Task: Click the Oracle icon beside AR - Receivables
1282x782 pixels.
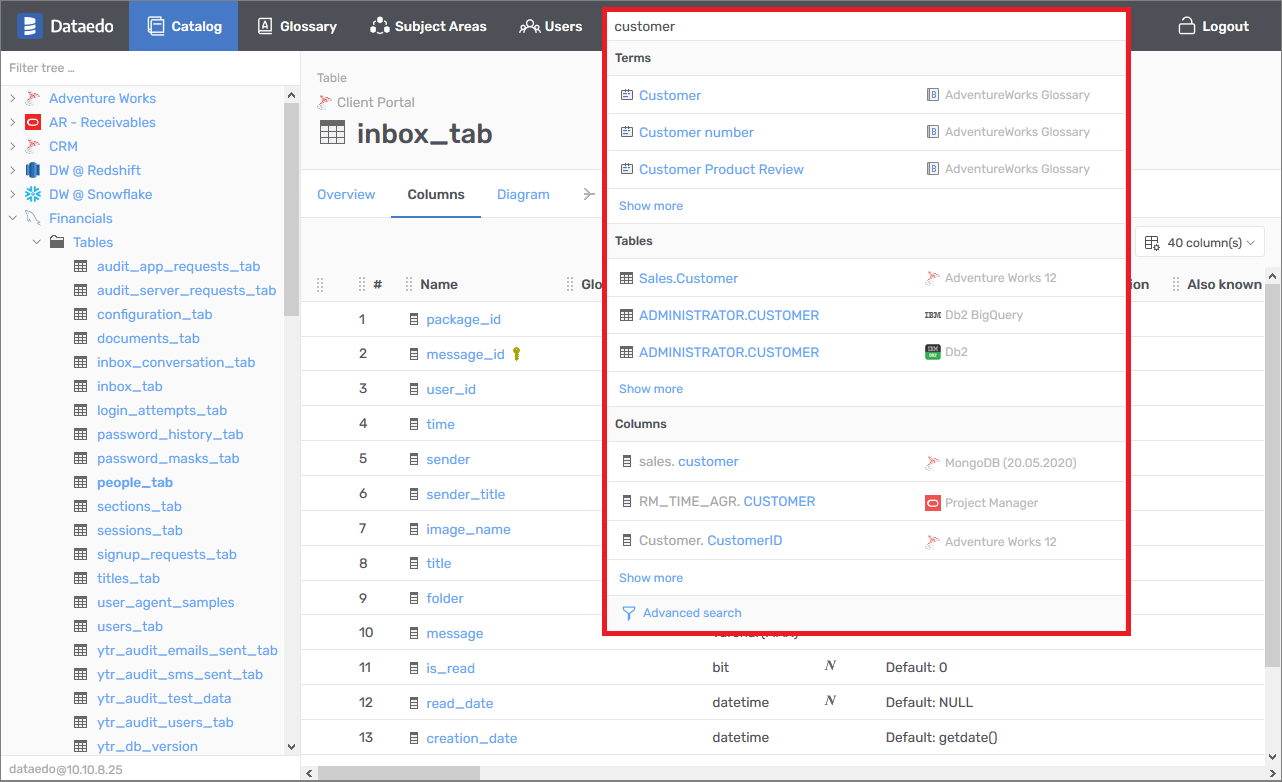Action: [x=33, y=122]
